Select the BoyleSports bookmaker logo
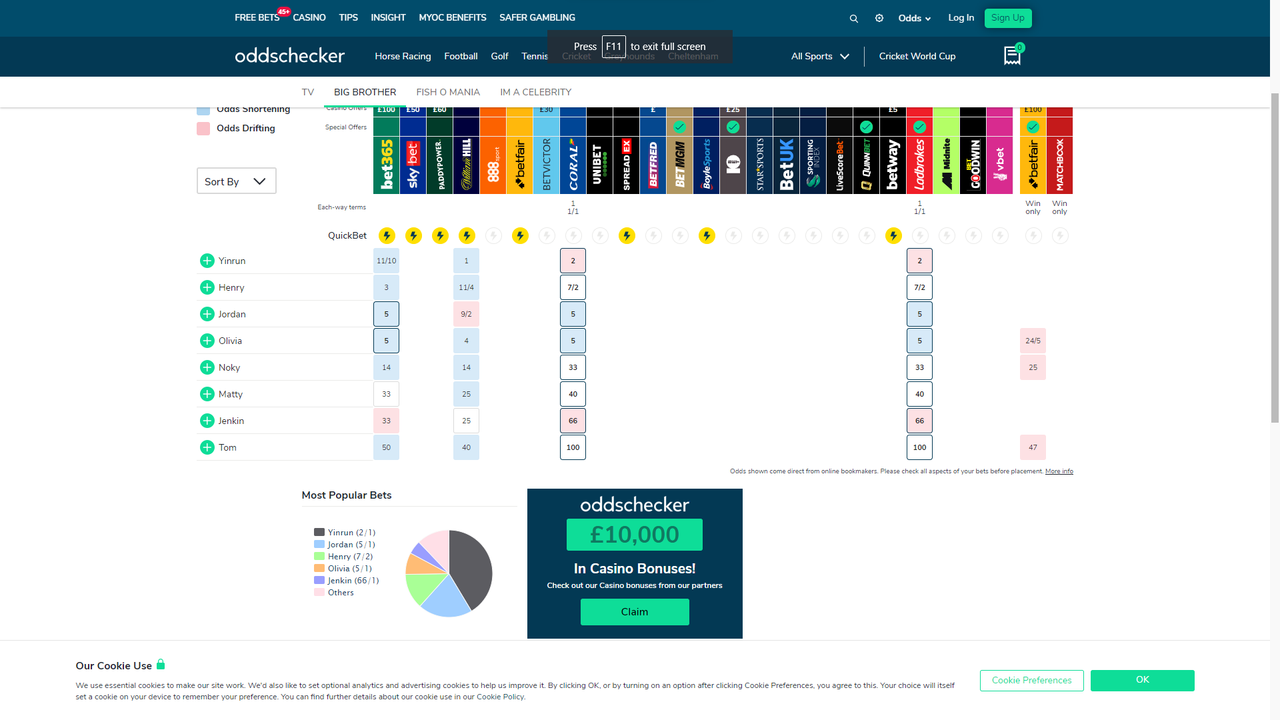Image resolution: width=1280 pixels, height=720 pixels. (x=706, y=166)
